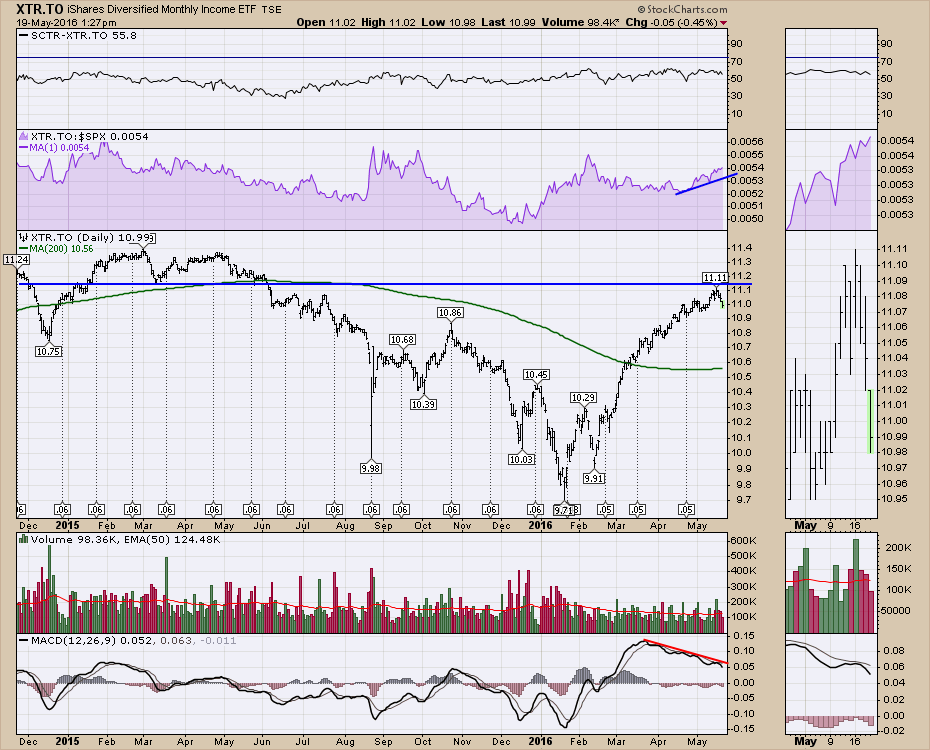Click the 600K volume axis label
Viewport: 930px width, 750px height.
[744, 541]
